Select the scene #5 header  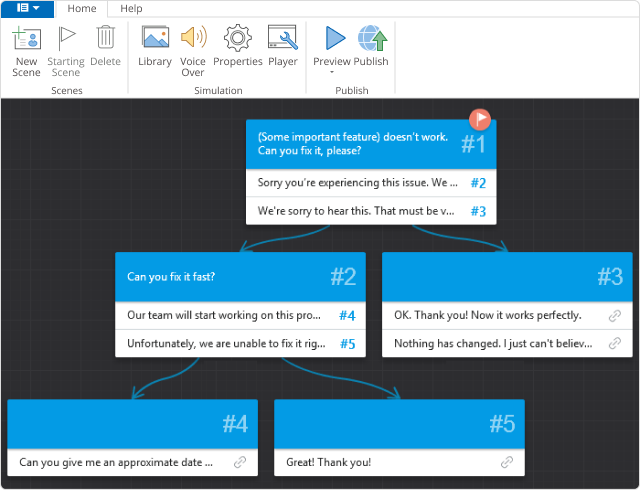click(x=400, y=424)
